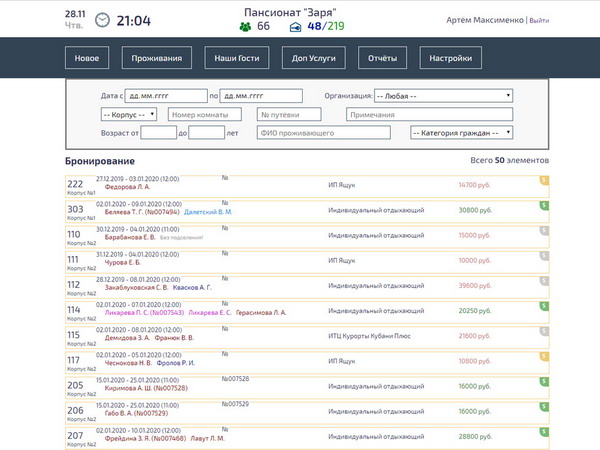Viewport: 600px width, 450px height.
Task: Click the green payment icon for room 303
Action: click(544, 205)
